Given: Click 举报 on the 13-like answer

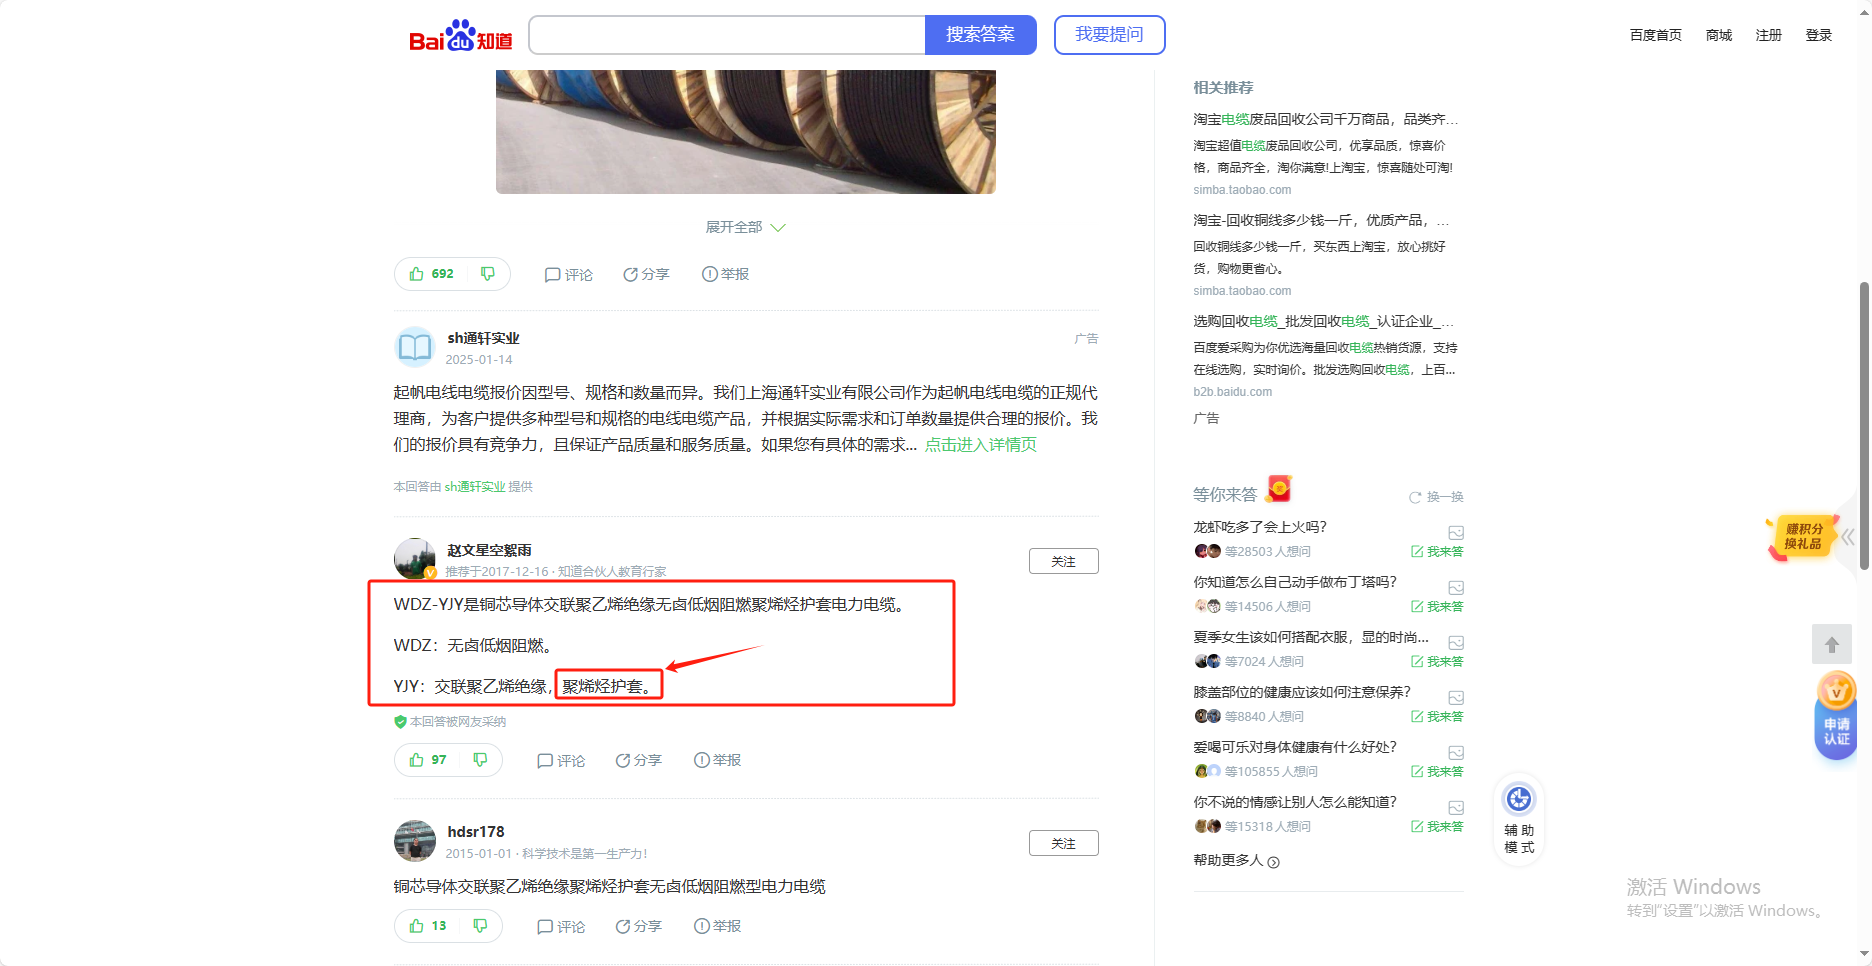Looking at the screenshot, I should pos(717,927).
